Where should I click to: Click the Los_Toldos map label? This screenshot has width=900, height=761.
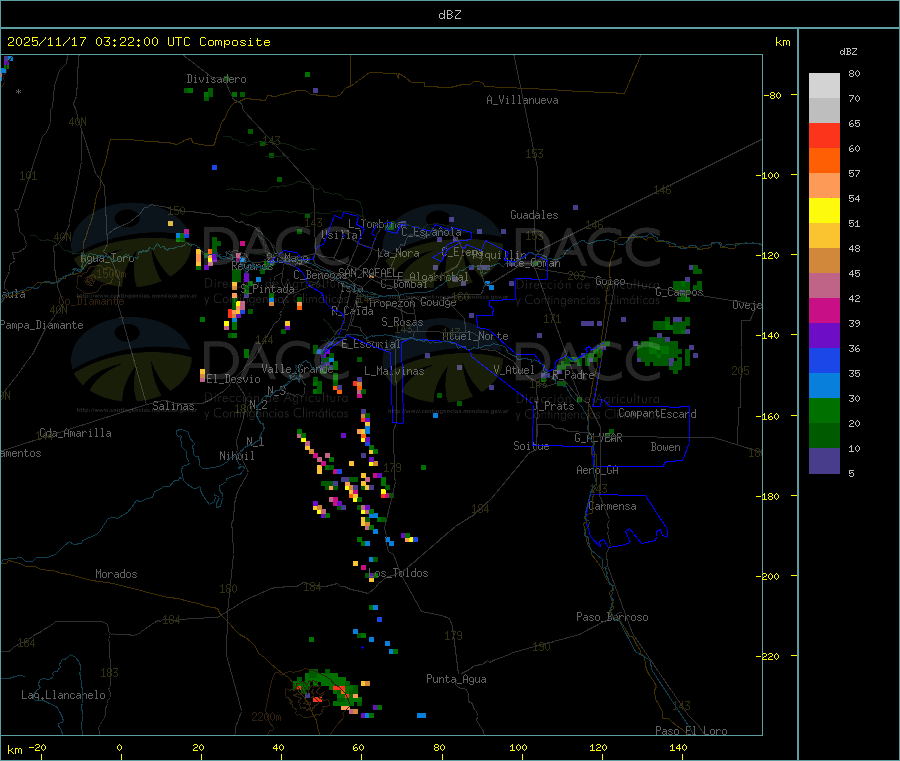398,573
